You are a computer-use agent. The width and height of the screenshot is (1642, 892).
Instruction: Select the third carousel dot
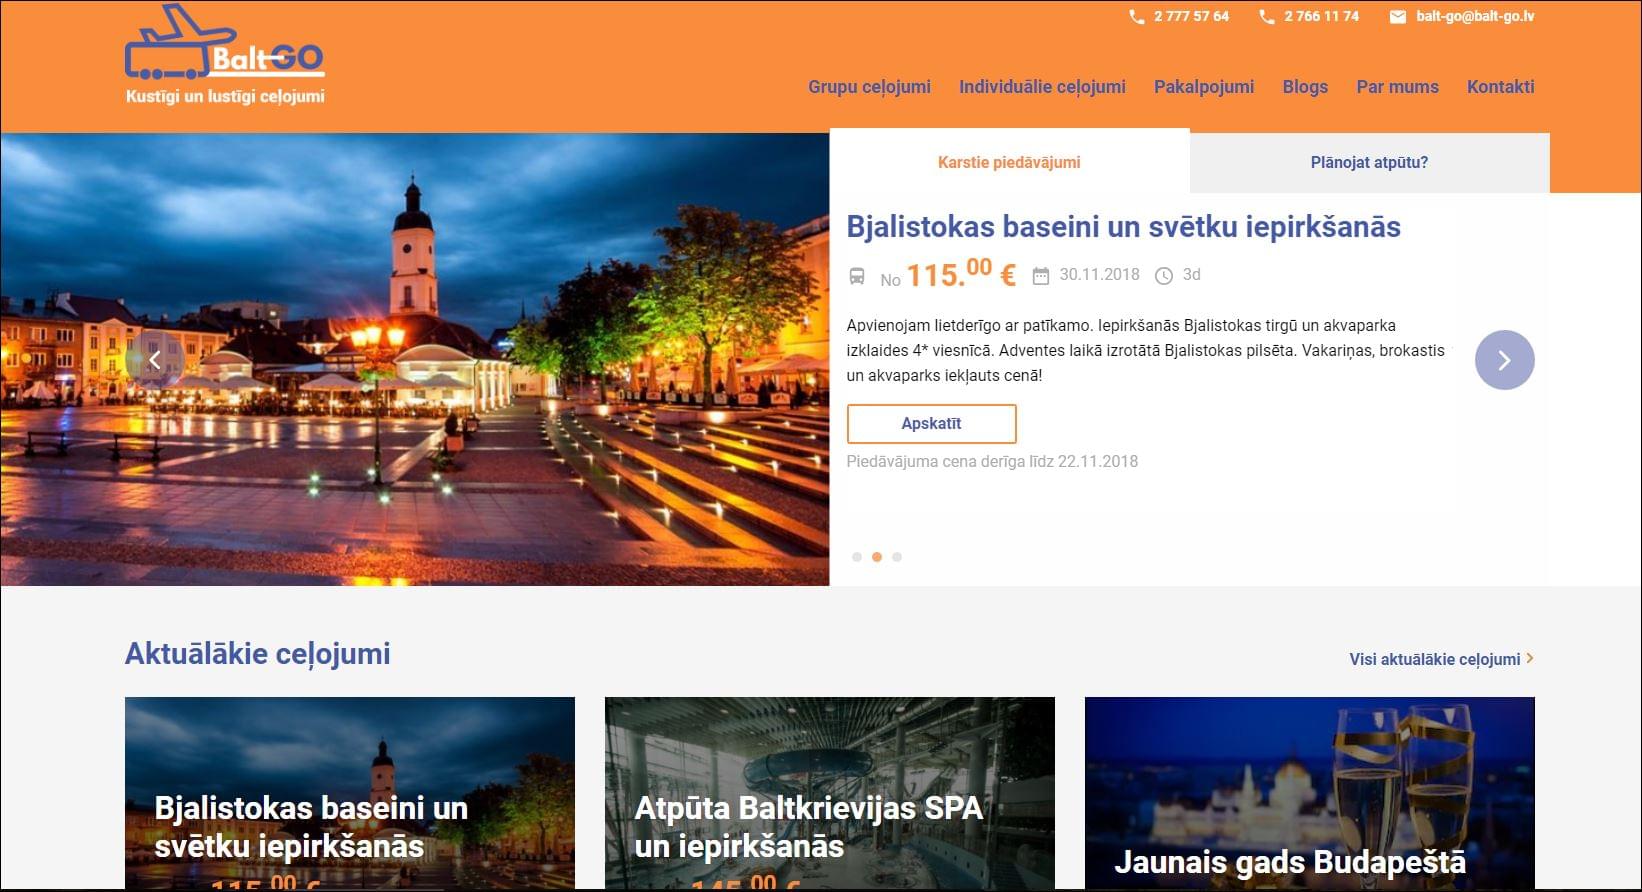click(897, 557)
